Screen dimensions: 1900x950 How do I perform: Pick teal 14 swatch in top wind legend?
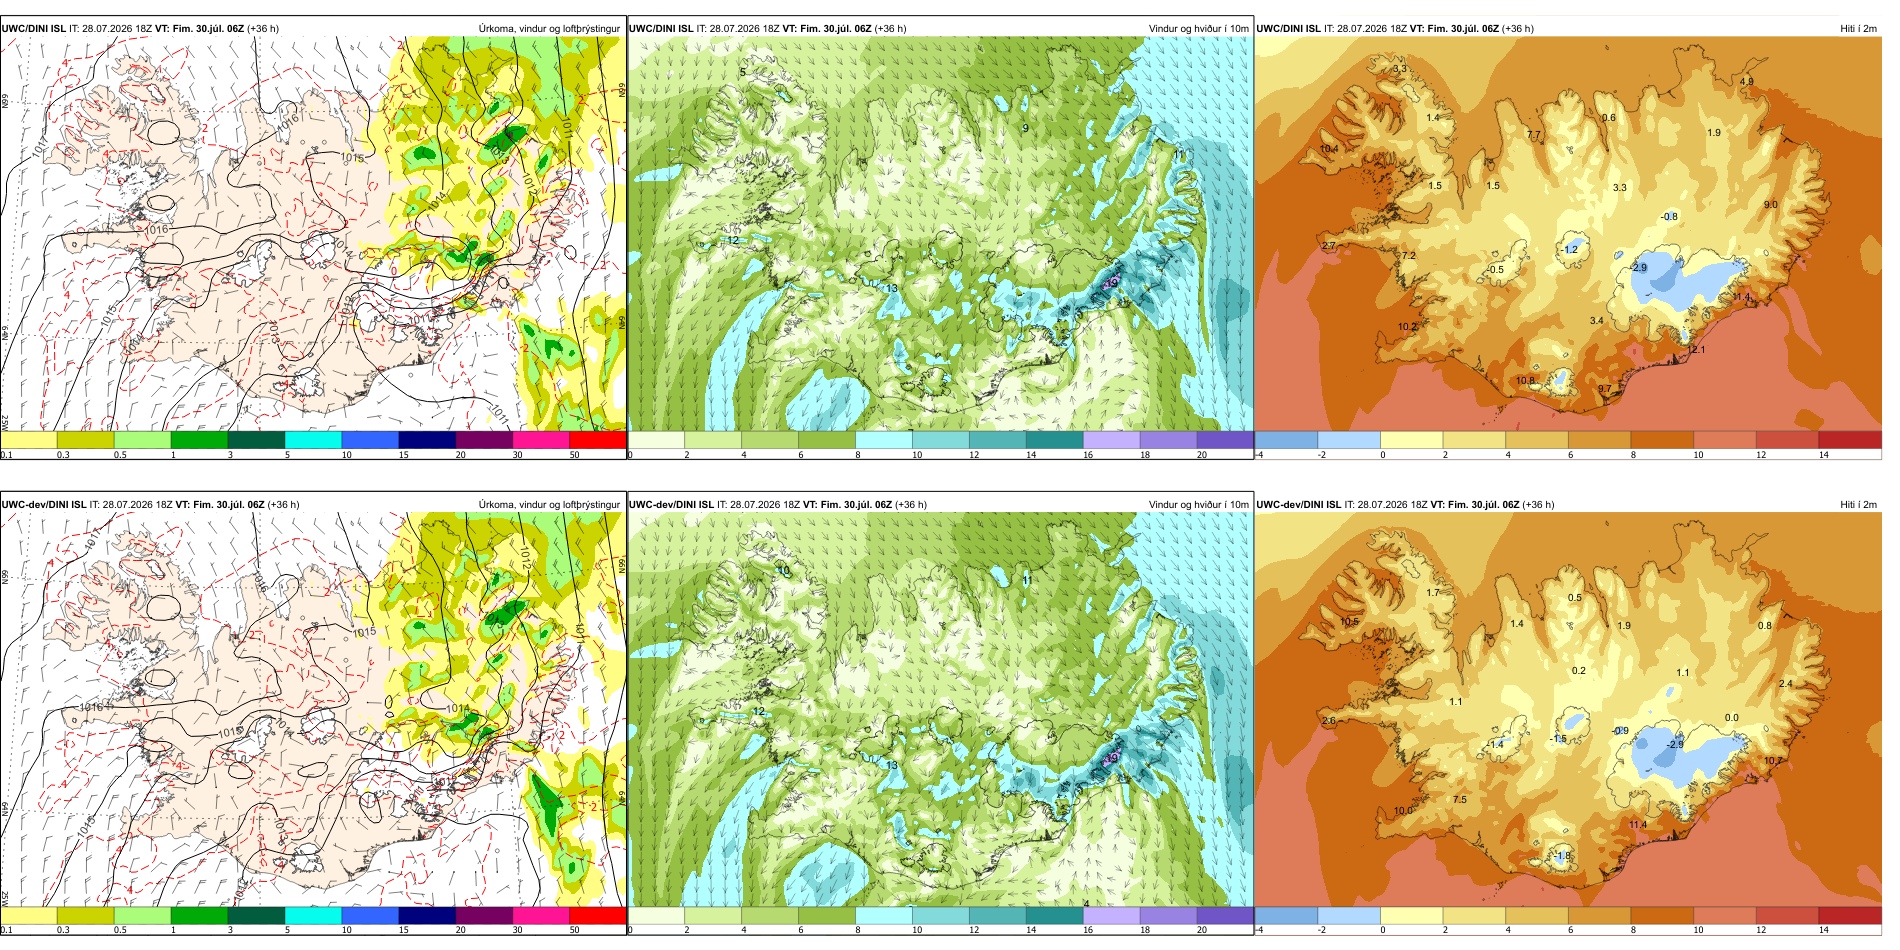point(1054,440)
